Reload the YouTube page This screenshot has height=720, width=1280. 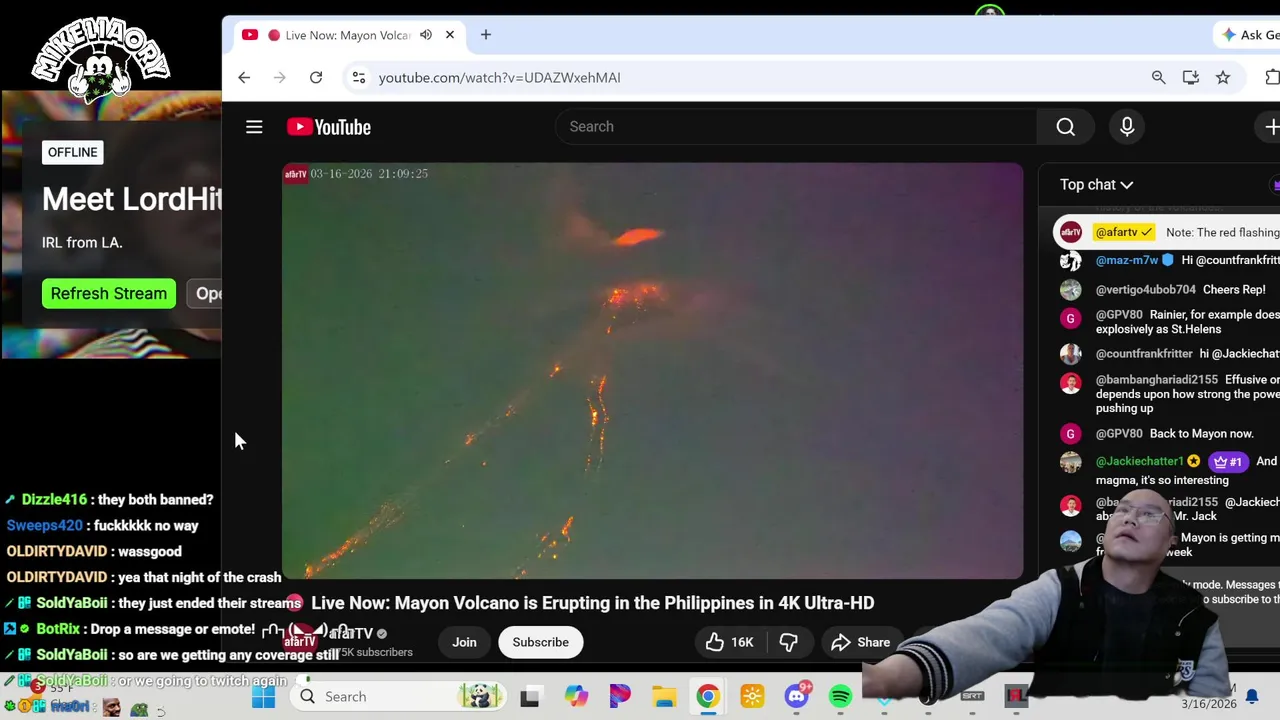[316, 77]
